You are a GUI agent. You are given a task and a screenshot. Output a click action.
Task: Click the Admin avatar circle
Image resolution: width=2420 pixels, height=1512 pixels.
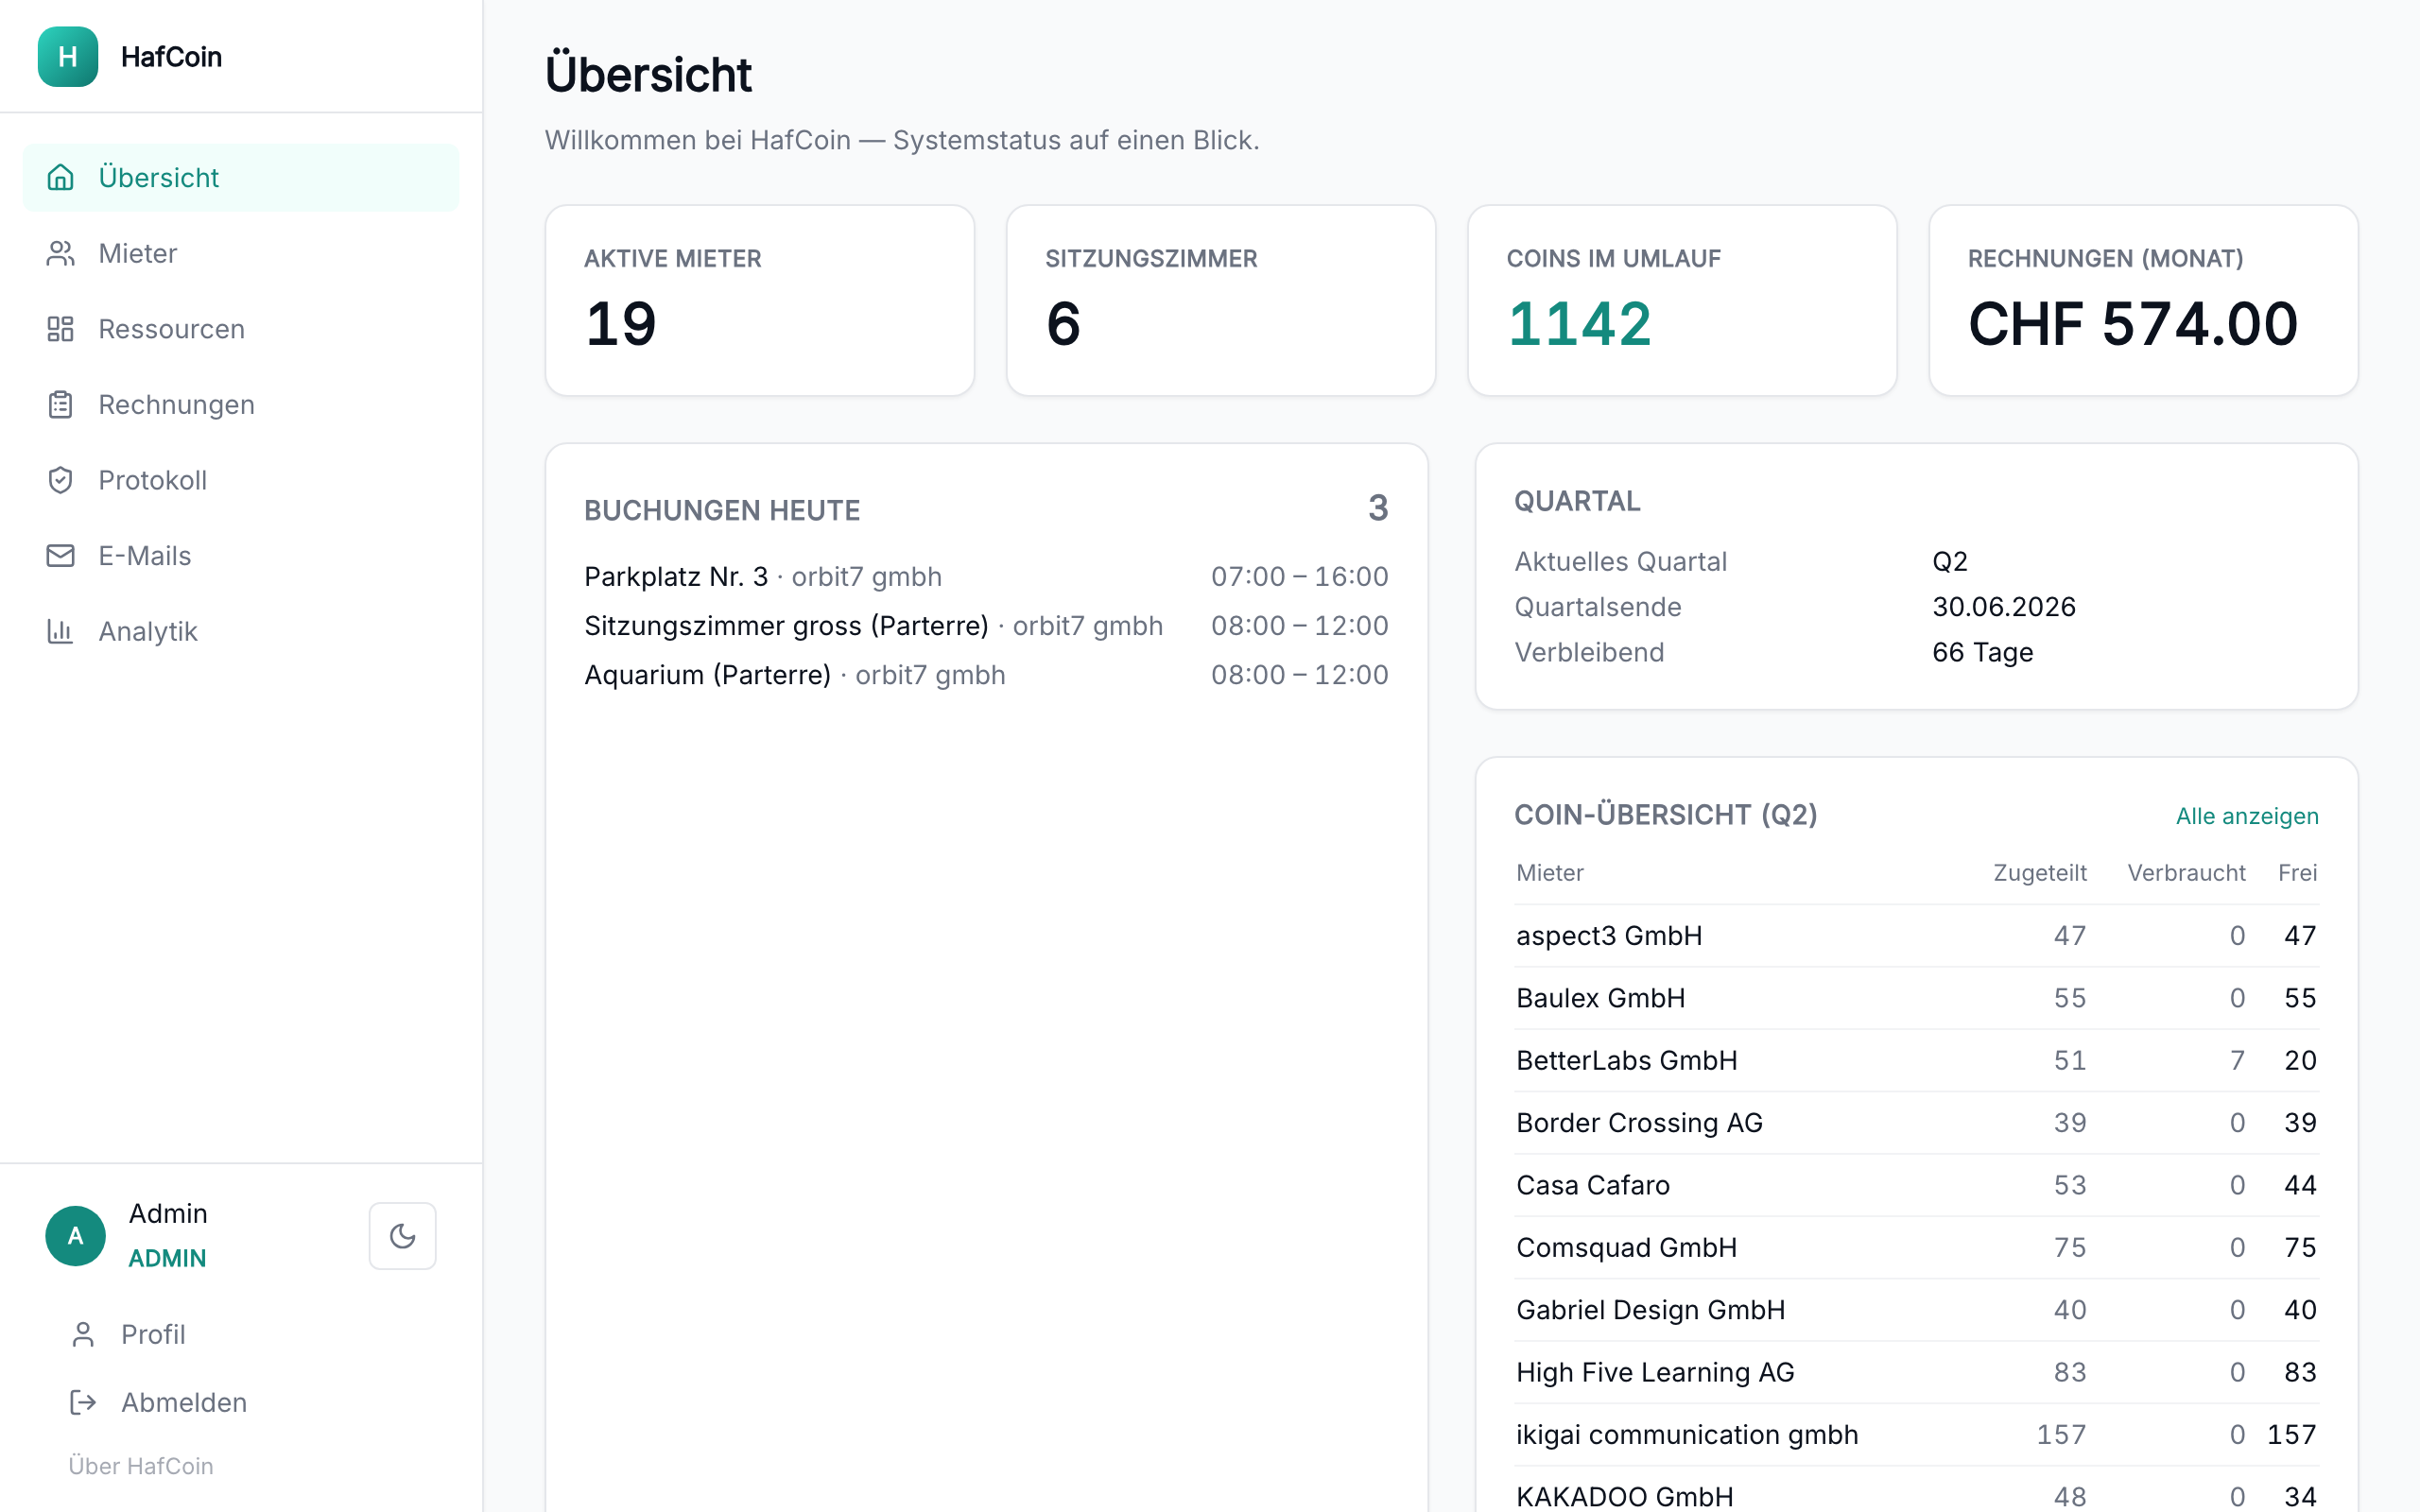pyautogui.click(x=76, y=1236)
